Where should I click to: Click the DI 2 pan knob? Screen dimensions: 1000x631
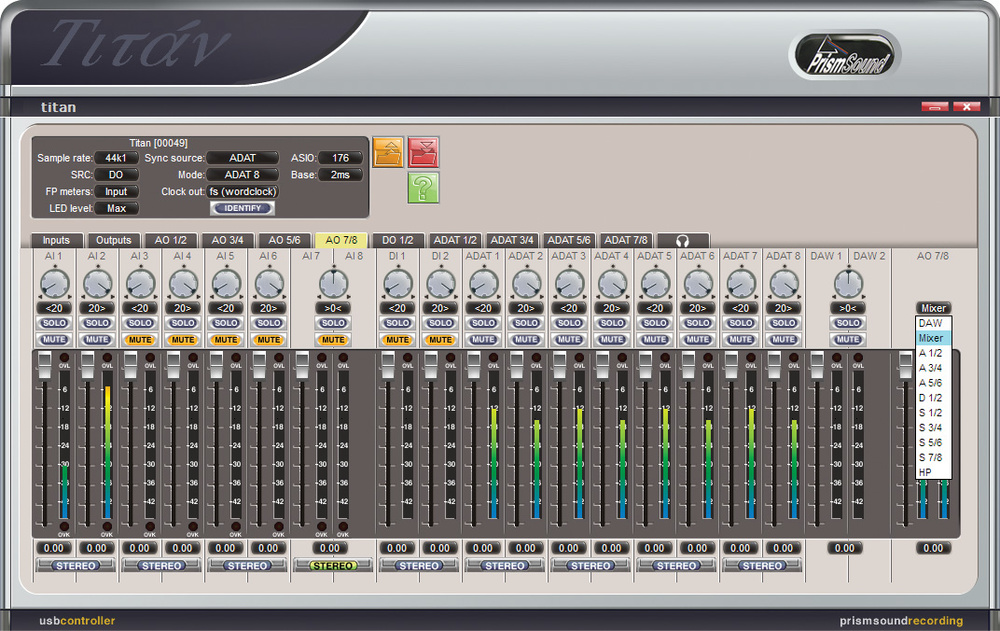440,284
